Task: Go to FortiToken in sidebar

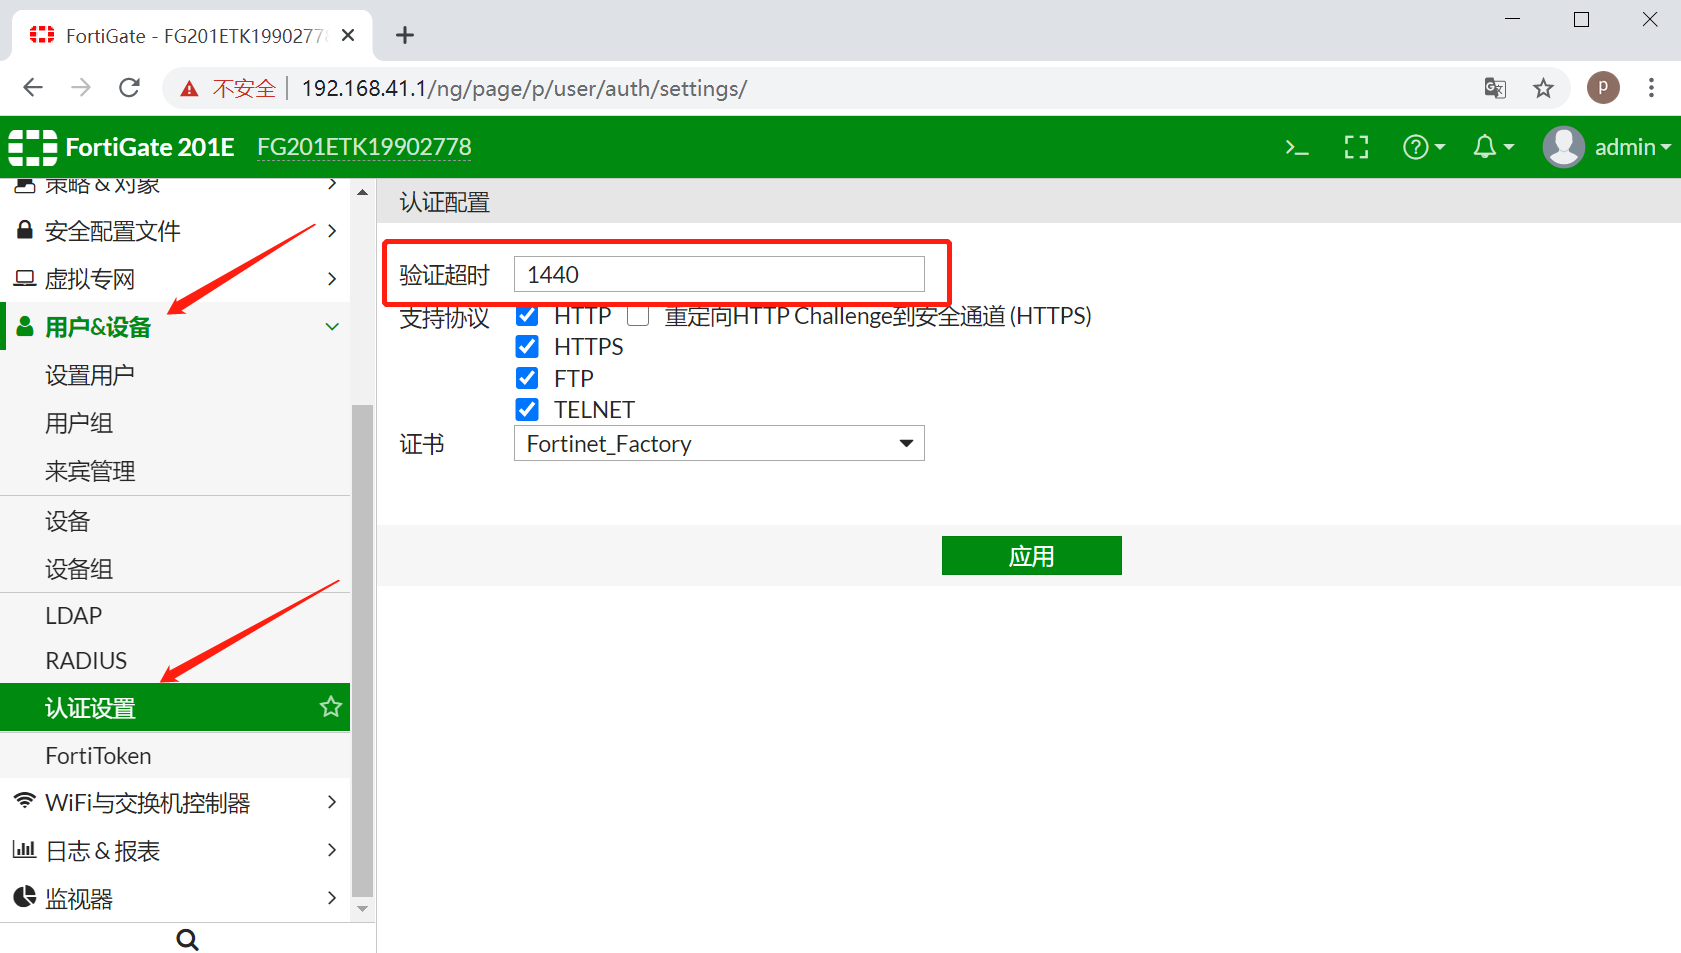Action: pyautogui.click(x=98, y=756)
